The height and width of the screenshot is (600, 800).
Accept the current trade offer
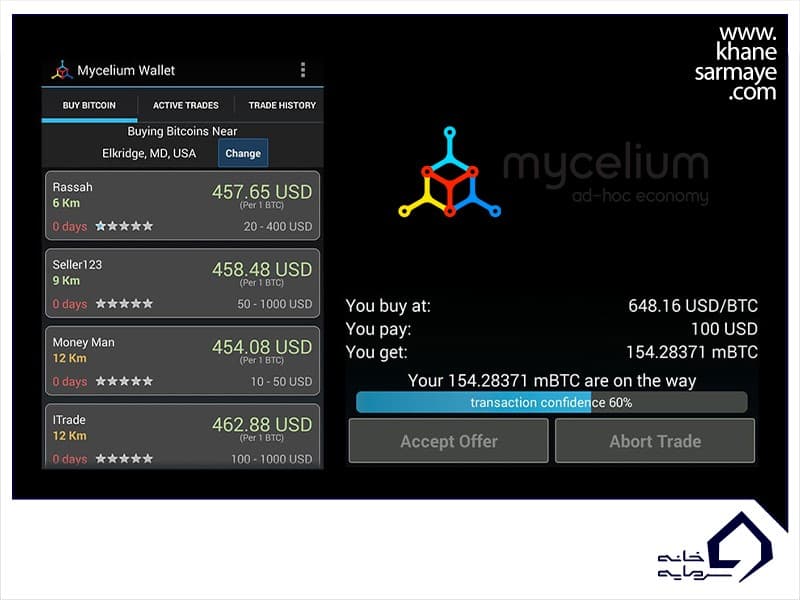pos(448,441)
